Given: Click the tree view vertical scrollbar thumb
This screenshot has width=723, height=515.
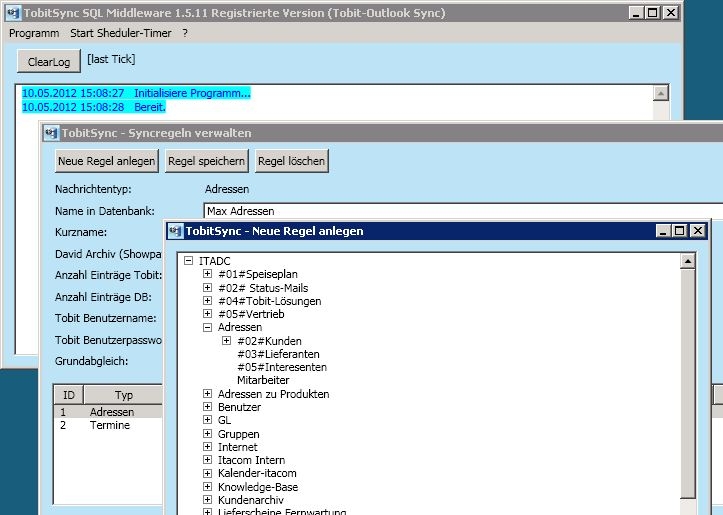Looking at the screenshot, I should [x=687, y=384].
